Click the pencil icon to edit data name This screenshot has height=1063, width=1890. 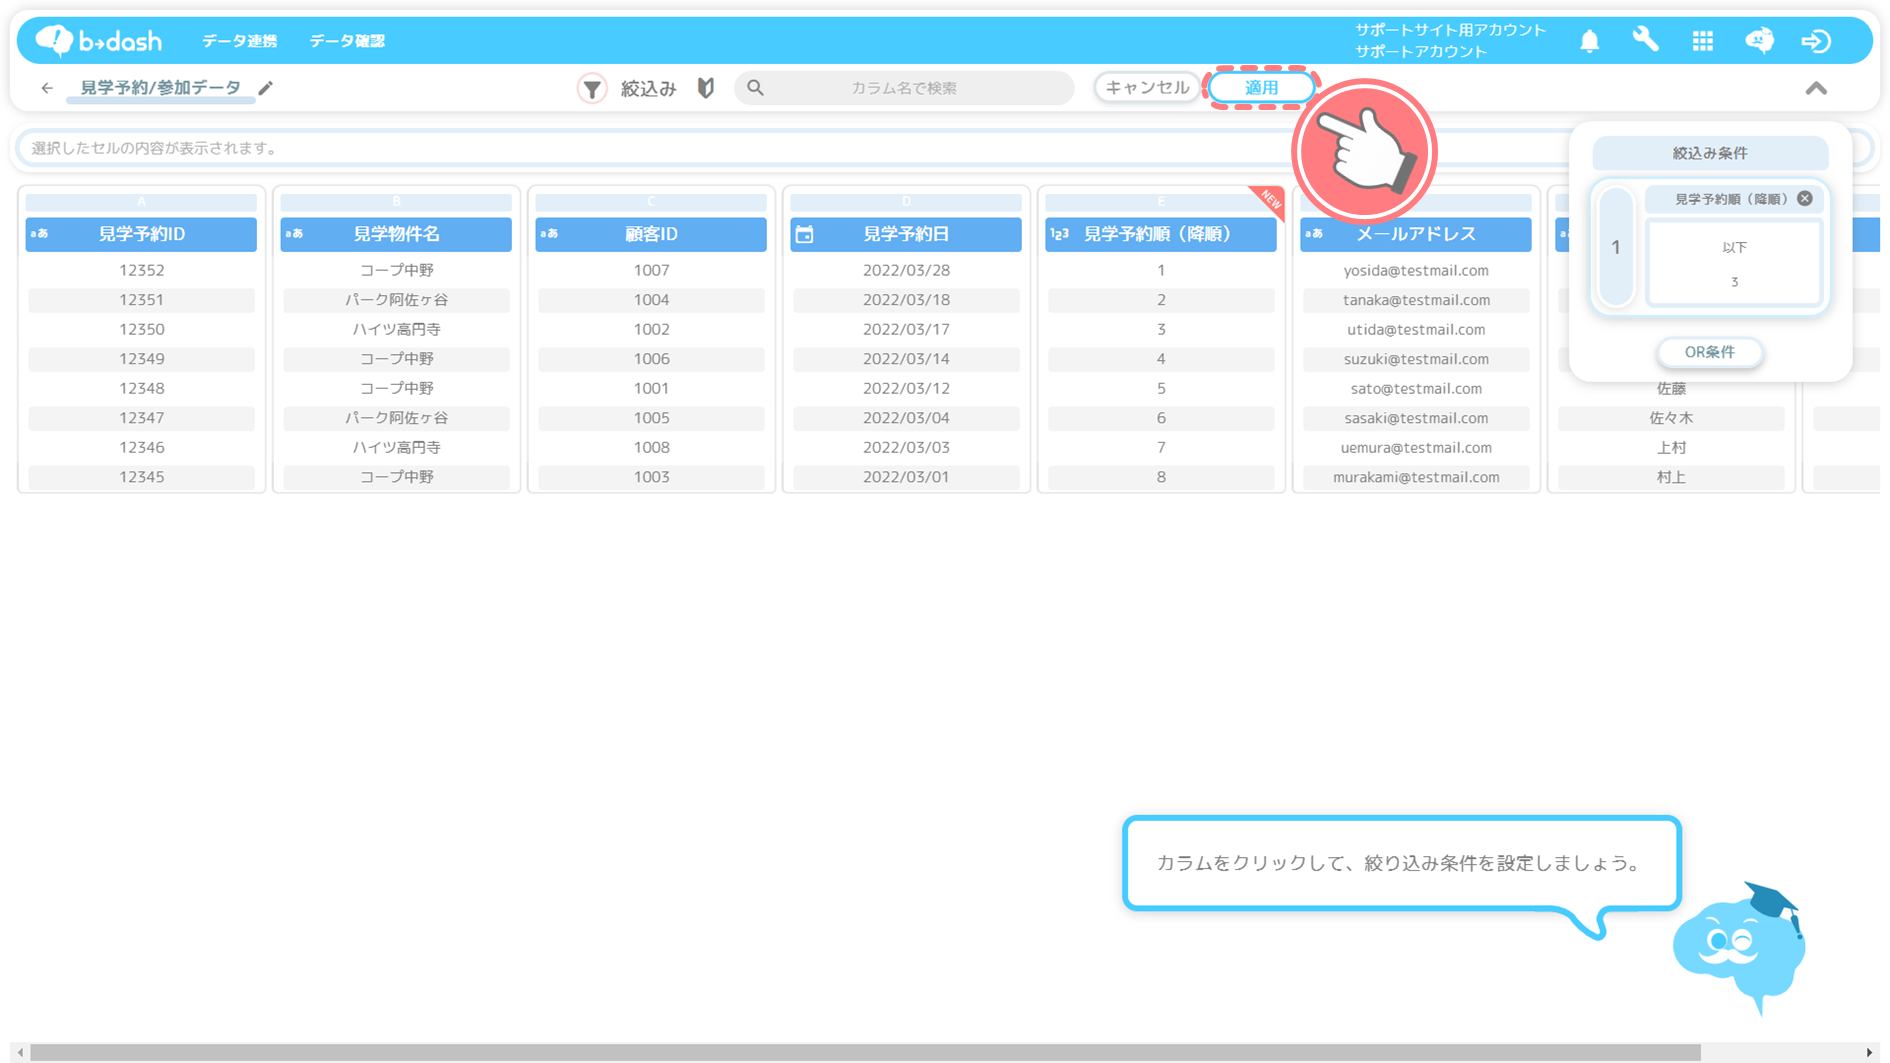pos(266,88)
